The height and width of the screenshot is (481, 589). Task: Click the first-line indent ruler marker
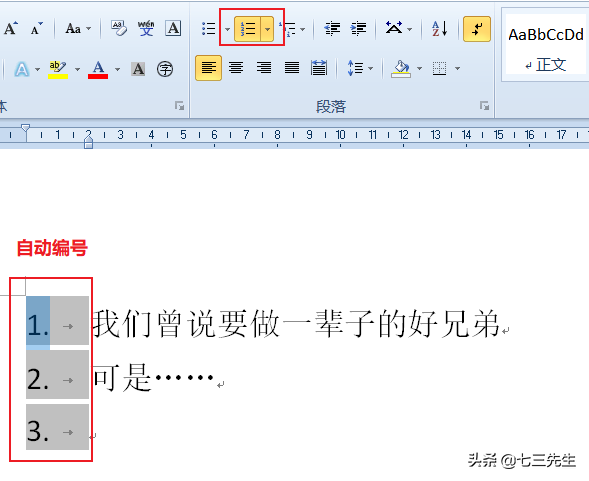pyautogui.click(x=25, y=128)
